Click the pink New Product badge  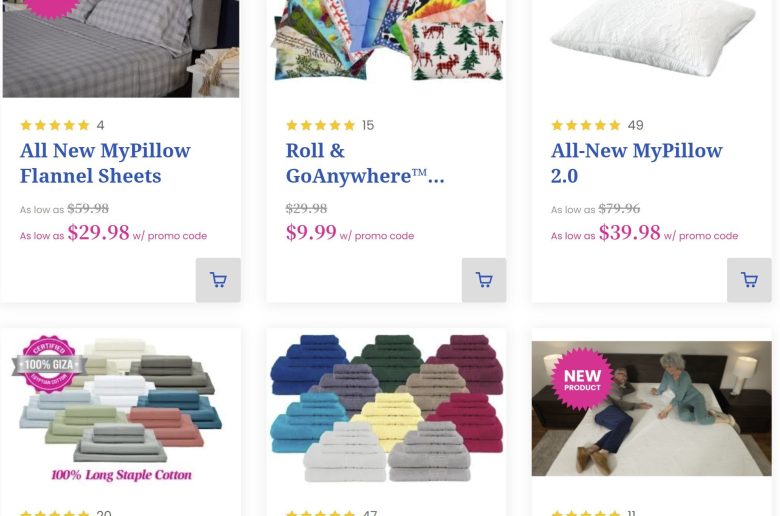coord(582,379)
